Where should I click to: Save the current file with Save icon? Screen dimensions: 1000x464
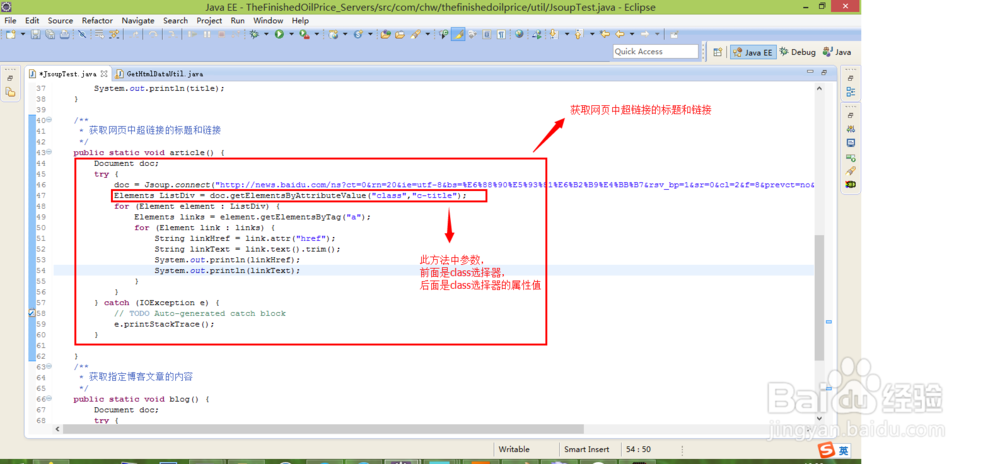coord(35,34)
